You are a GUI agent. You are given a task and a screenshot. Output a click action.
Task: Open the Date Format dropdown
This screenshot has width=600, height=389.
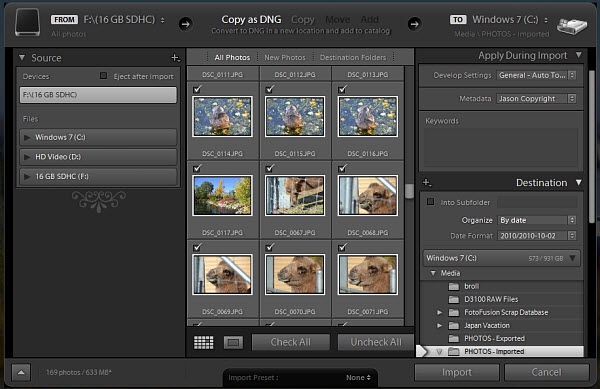536,236
